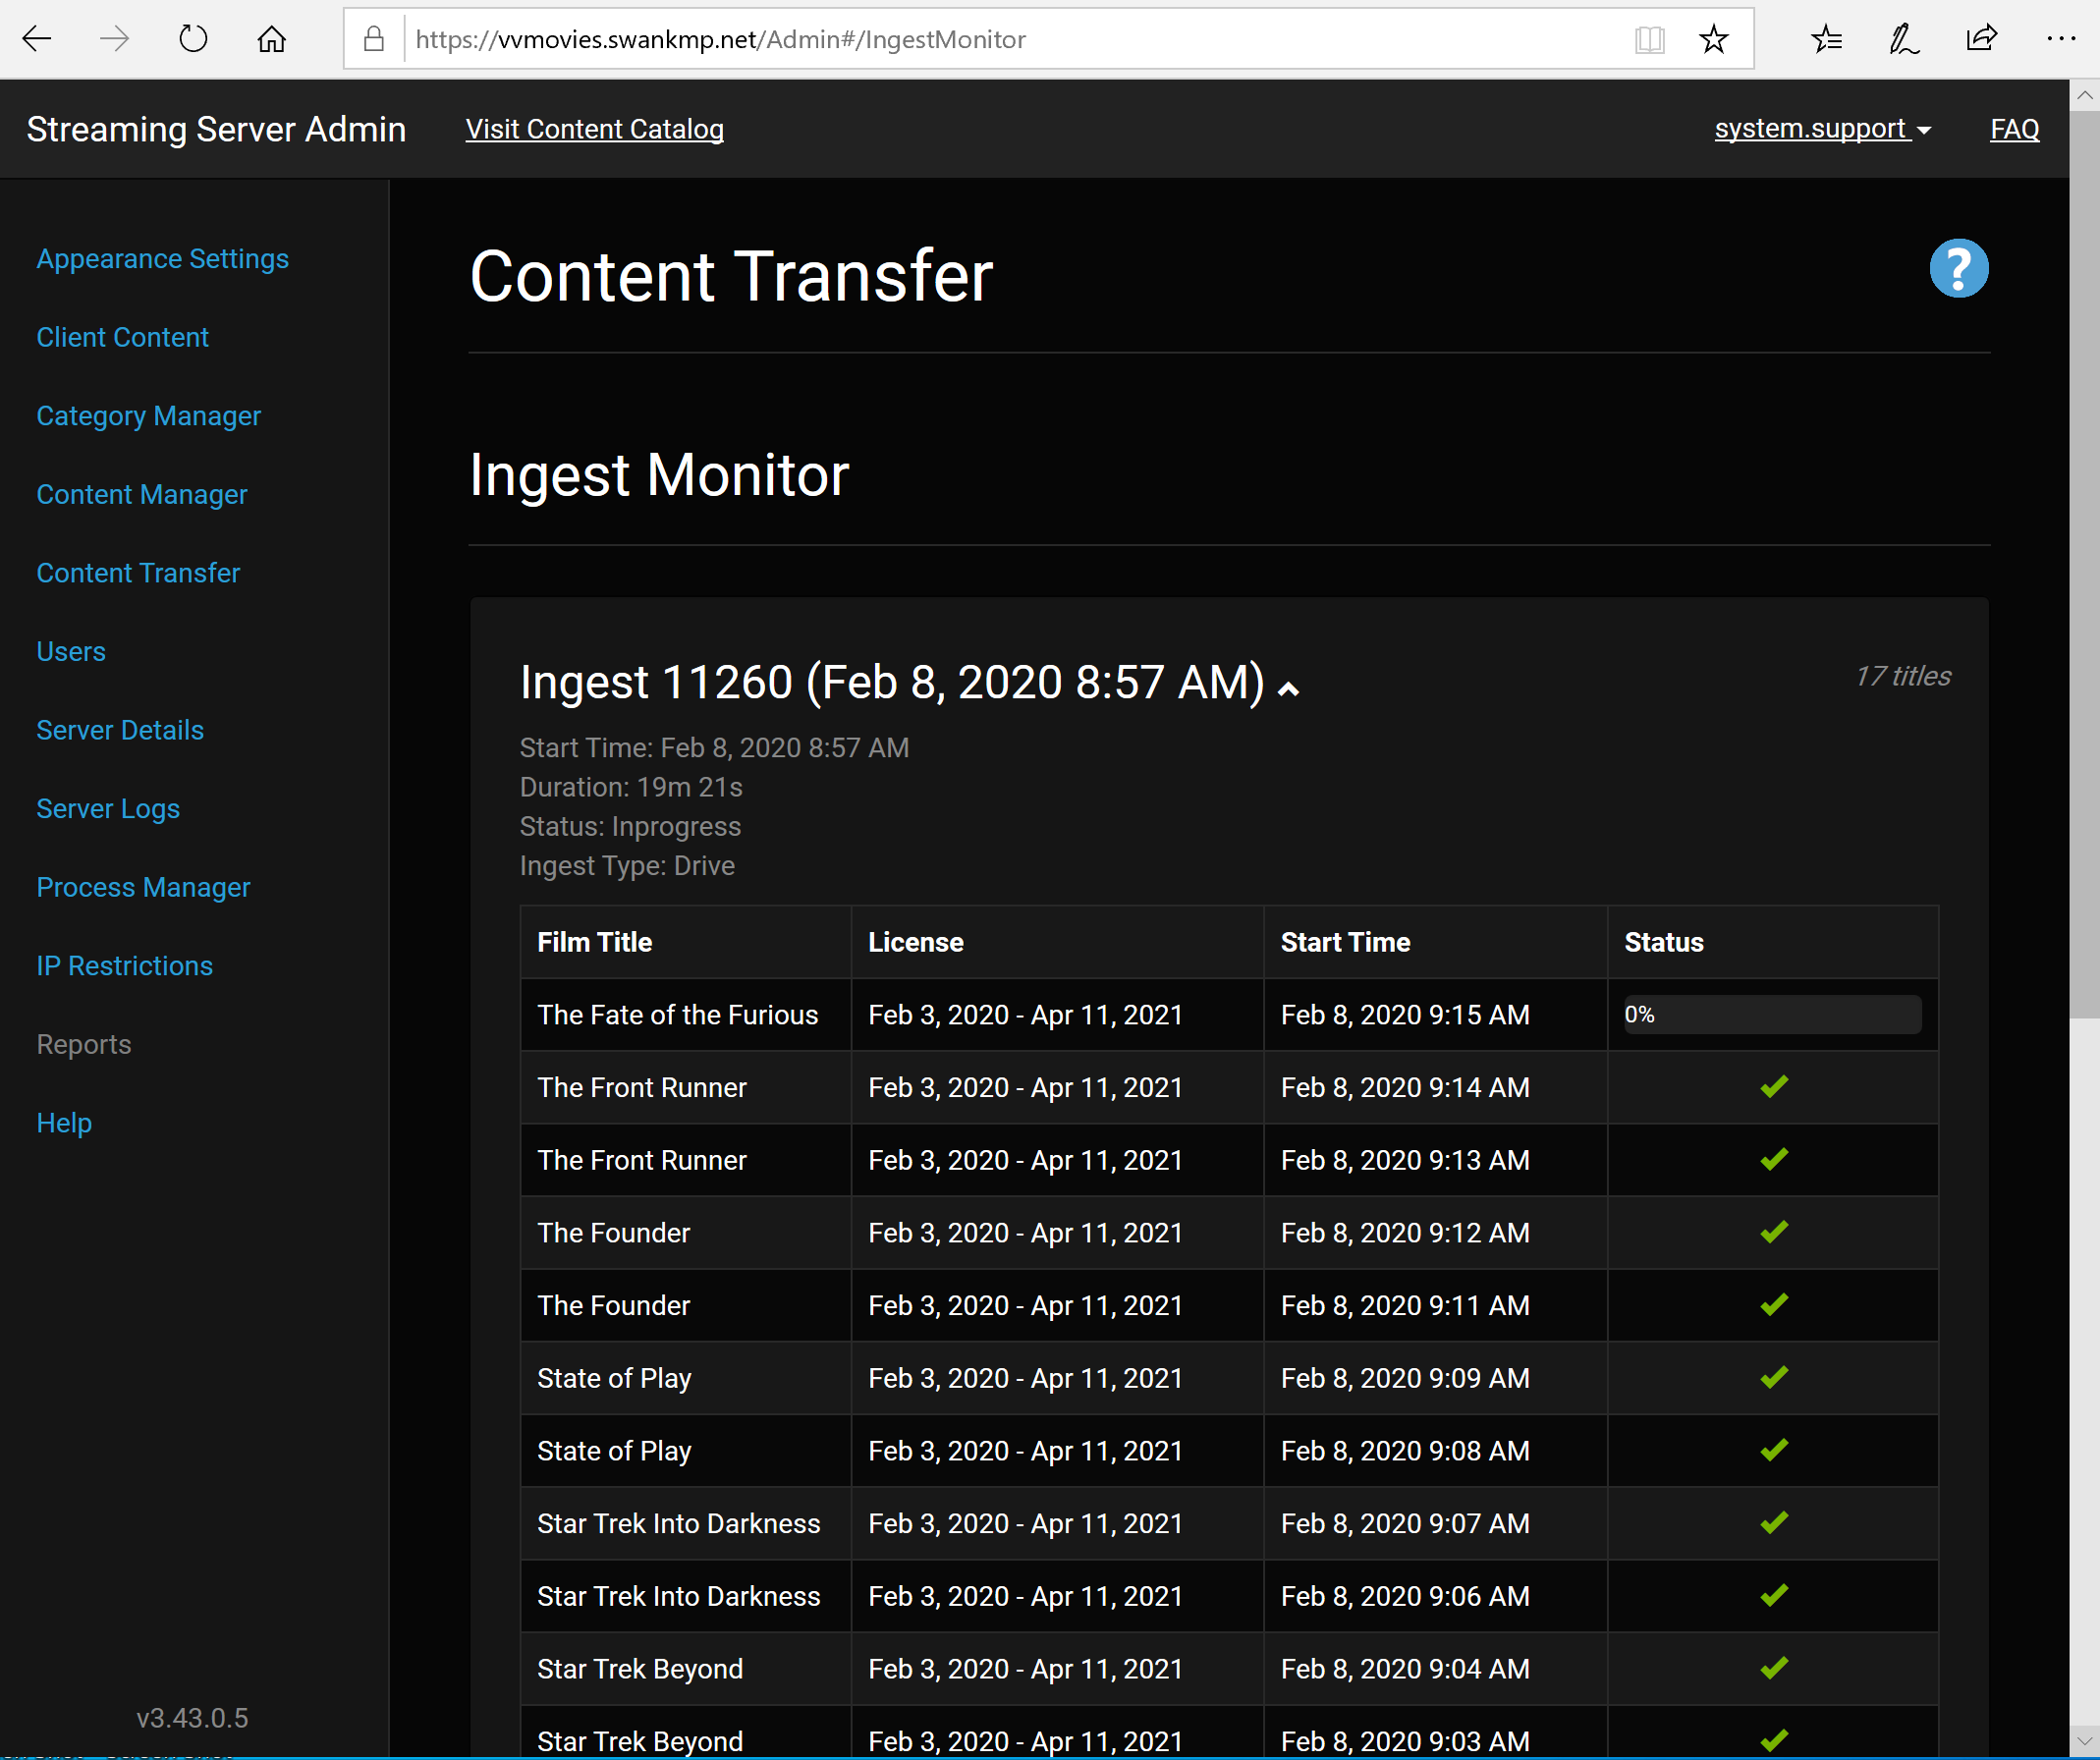The width and height of the screenshot is (2100, 1760).
Task: Open Server Details panel
Action: 121,728
